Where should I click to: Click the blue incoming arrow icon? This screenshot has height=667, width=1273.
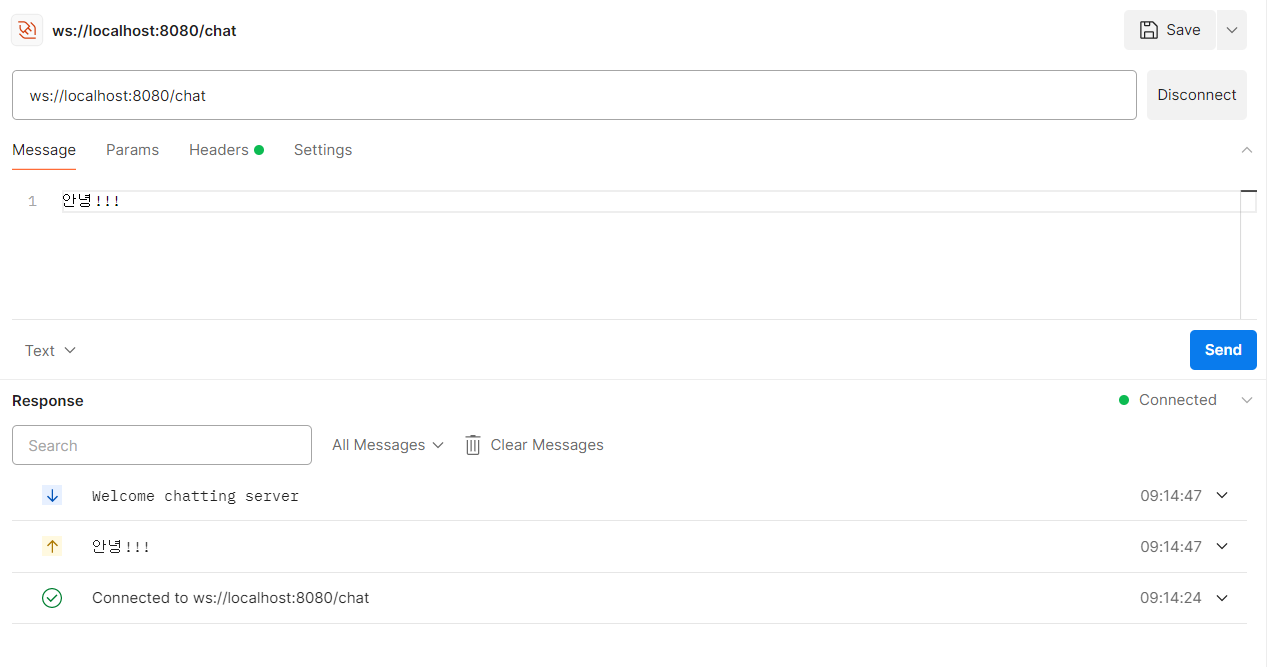point(52,495)
